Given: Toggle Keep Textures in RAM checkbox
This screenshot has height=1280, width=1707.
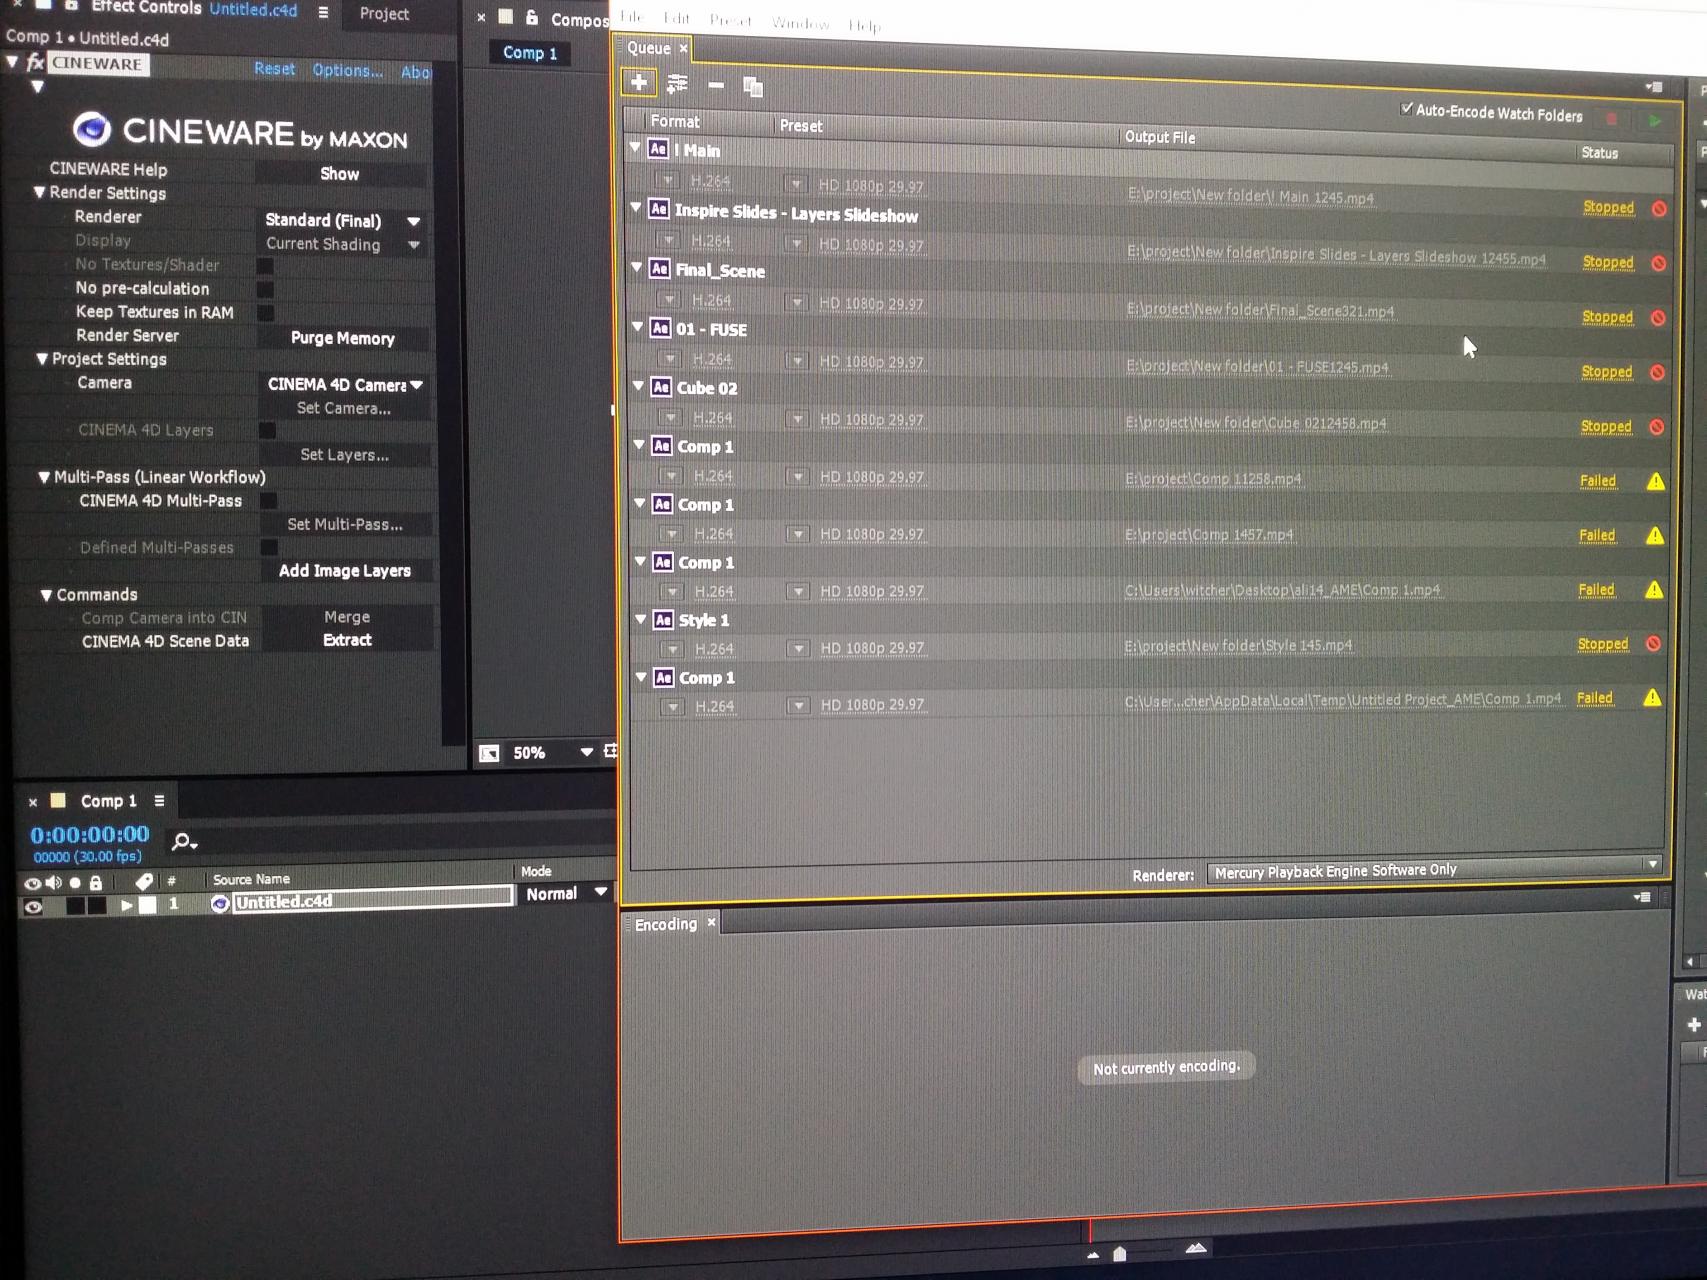Looking at the screenshot, I should point(266,313).
